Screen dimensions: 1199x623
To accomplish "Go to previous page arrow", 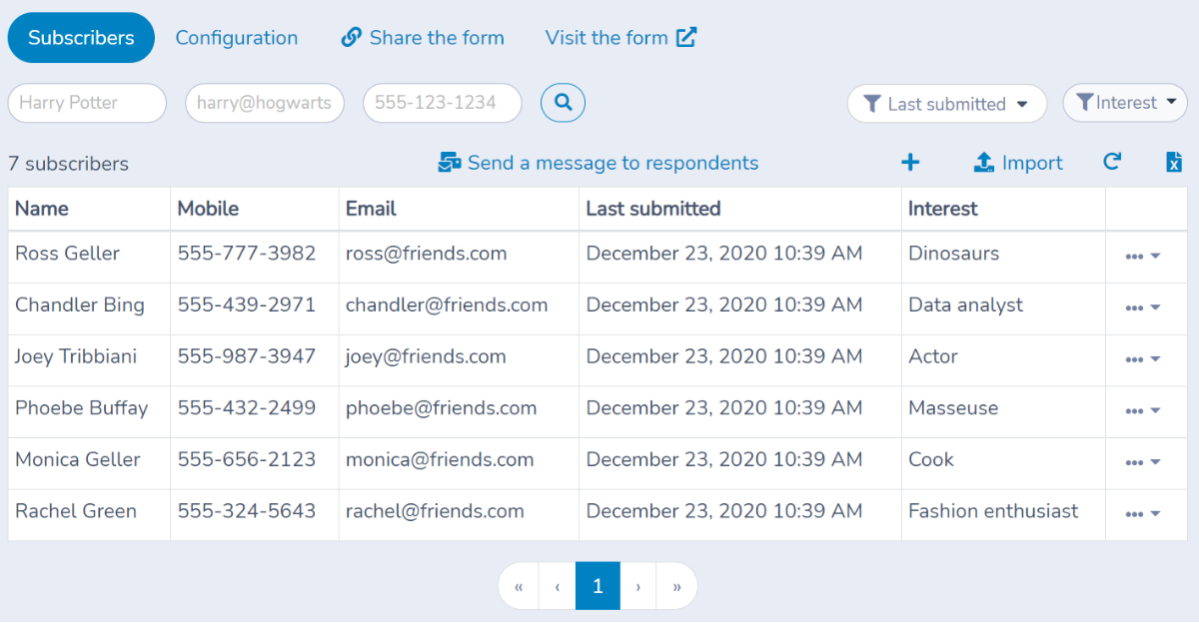I will (x=557, y=586).
